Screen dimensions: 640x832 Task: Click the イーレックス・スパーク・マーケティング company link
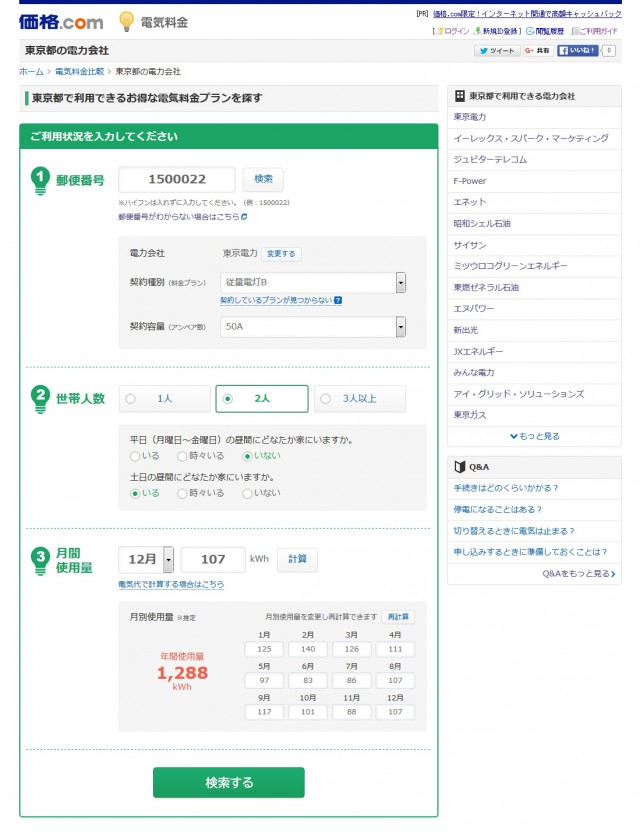(530, 138)
